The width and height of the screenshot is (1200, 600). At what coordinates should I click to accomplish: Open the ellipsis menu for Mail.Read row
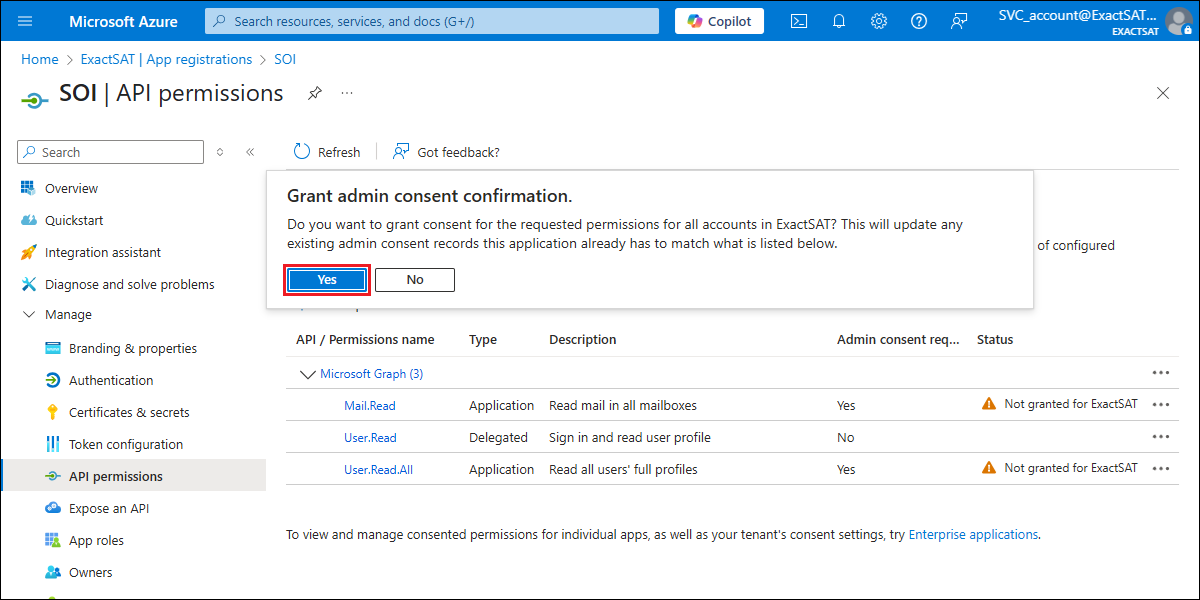pos(1160,405)
